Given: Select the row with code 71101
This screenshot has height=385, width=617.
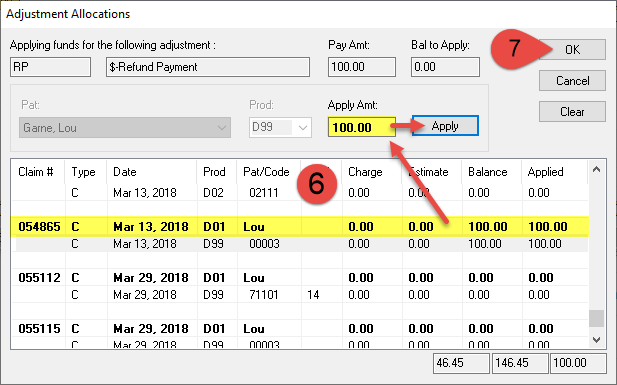Looking at the screenshot, I should pyautogui.click(x=299, y=294).
